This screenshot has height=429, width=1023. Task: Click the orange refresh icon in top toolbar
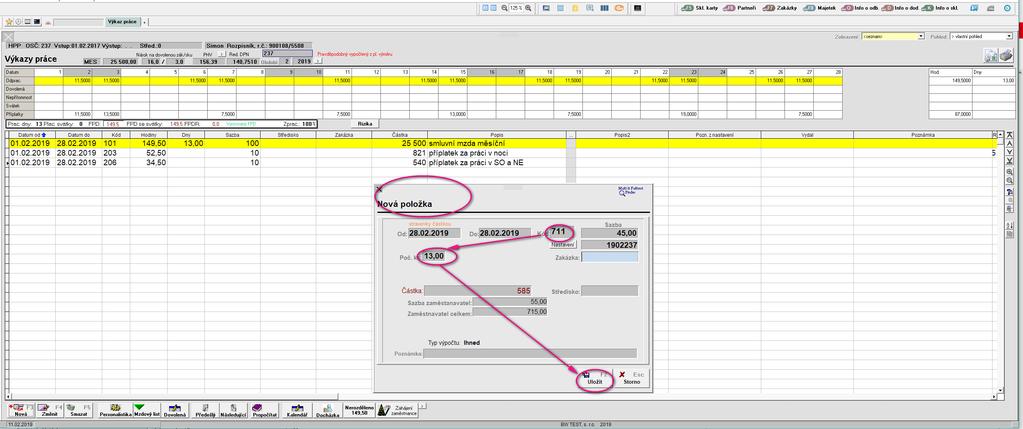click(x=618, y=8)
